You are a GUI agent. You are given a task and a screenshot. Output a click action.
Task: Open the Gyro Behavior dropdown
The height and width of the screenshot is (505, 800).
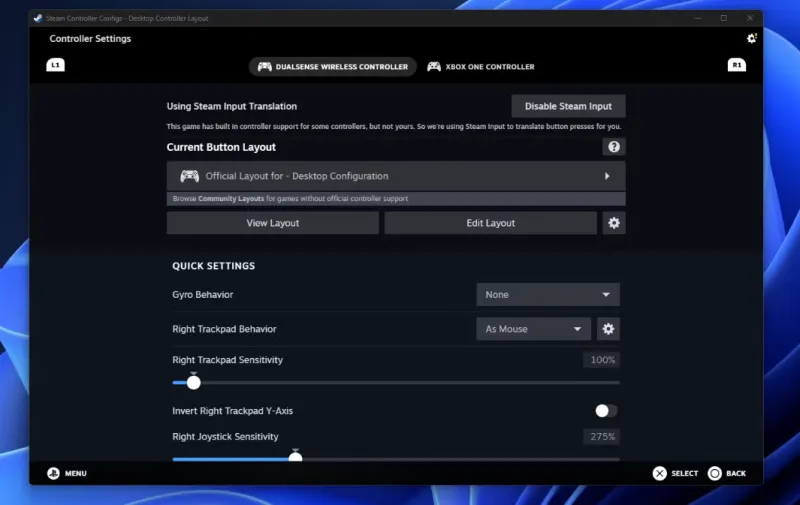tap(547, 295)
